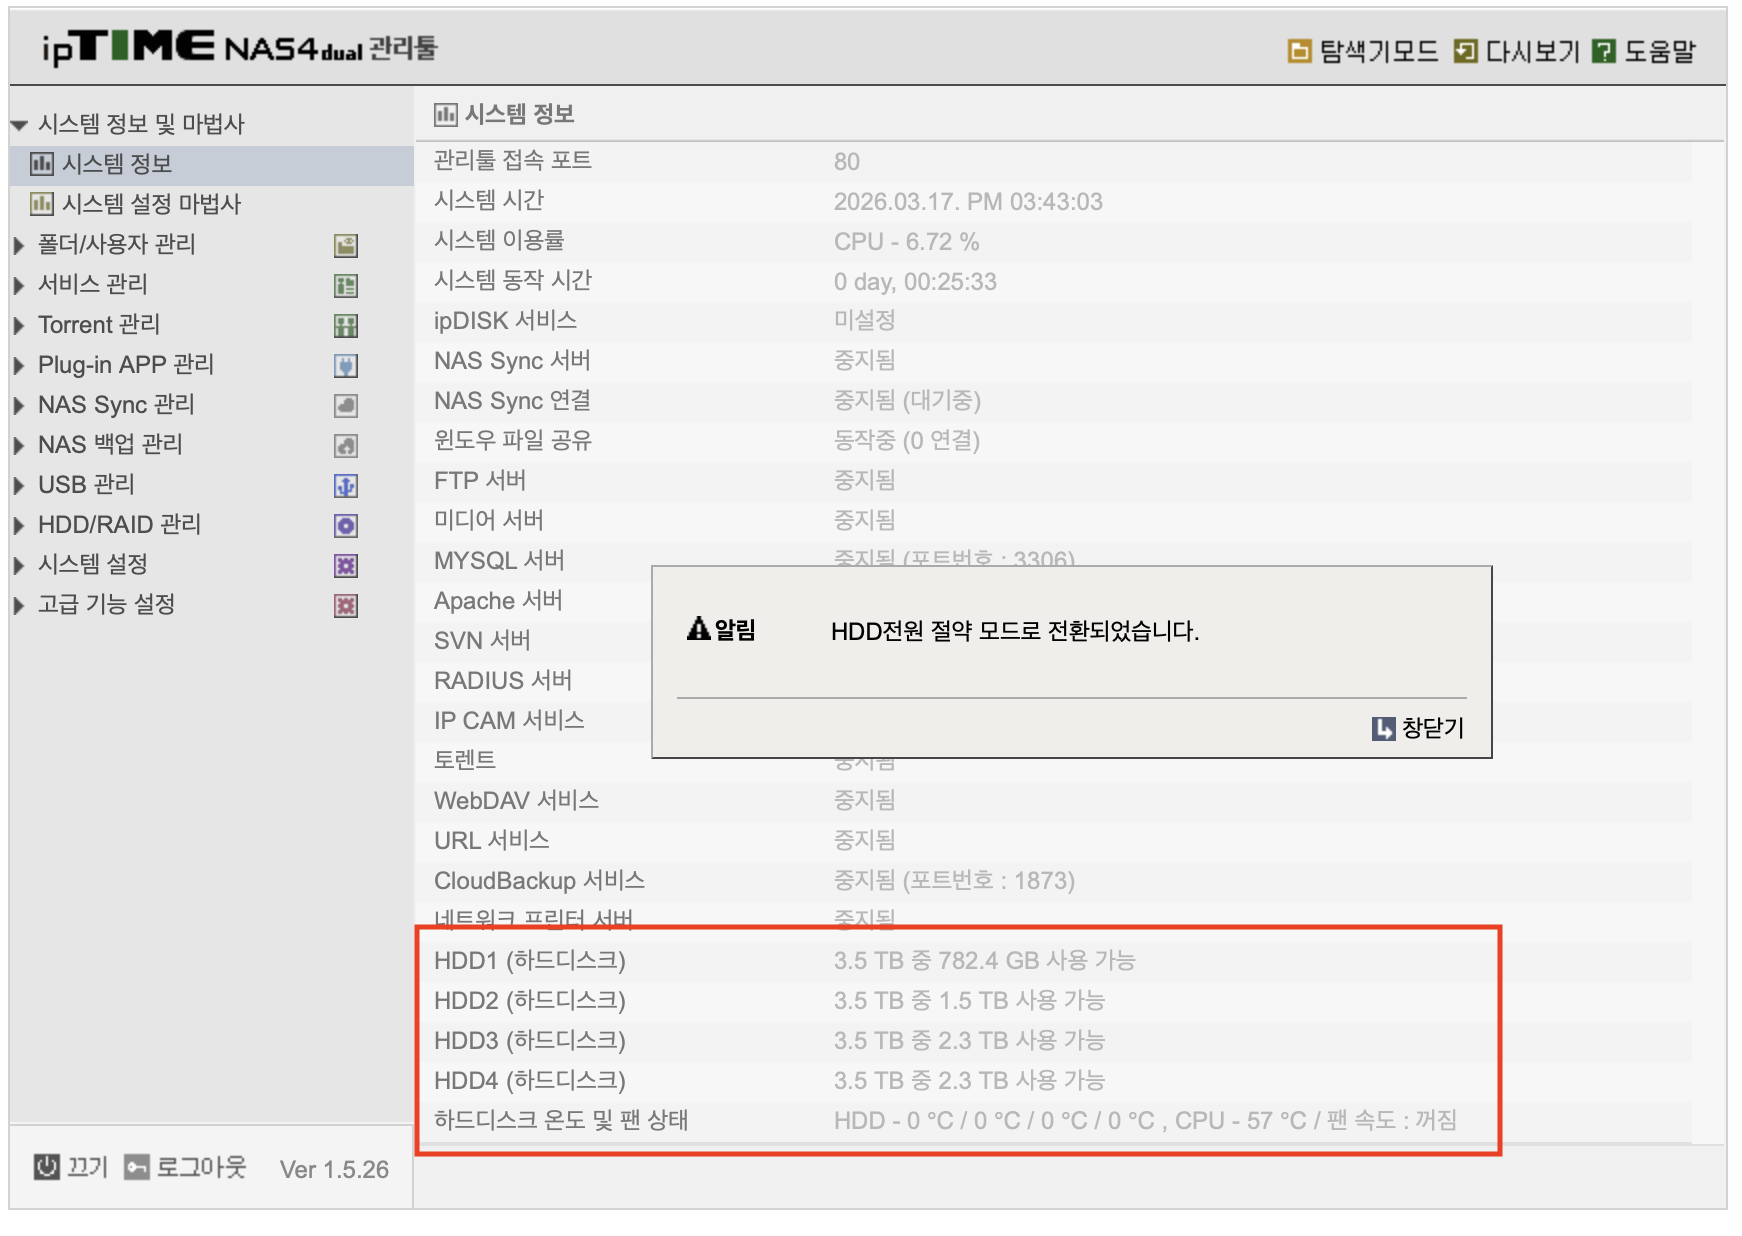Expand the Torrent 관리 menu
Screen dimensions: 1742x1236
pos(19,325)
